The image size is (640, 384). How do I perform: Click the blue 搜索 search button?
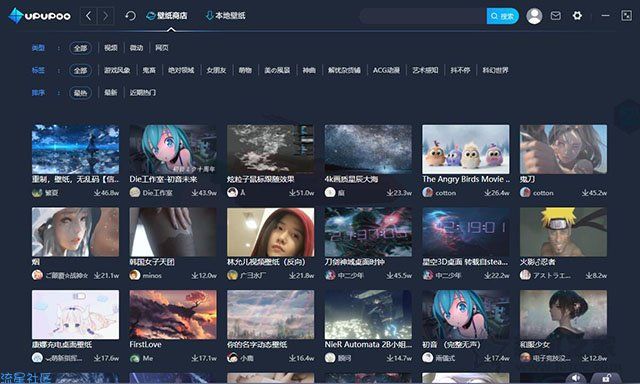[x=502, y=16]
